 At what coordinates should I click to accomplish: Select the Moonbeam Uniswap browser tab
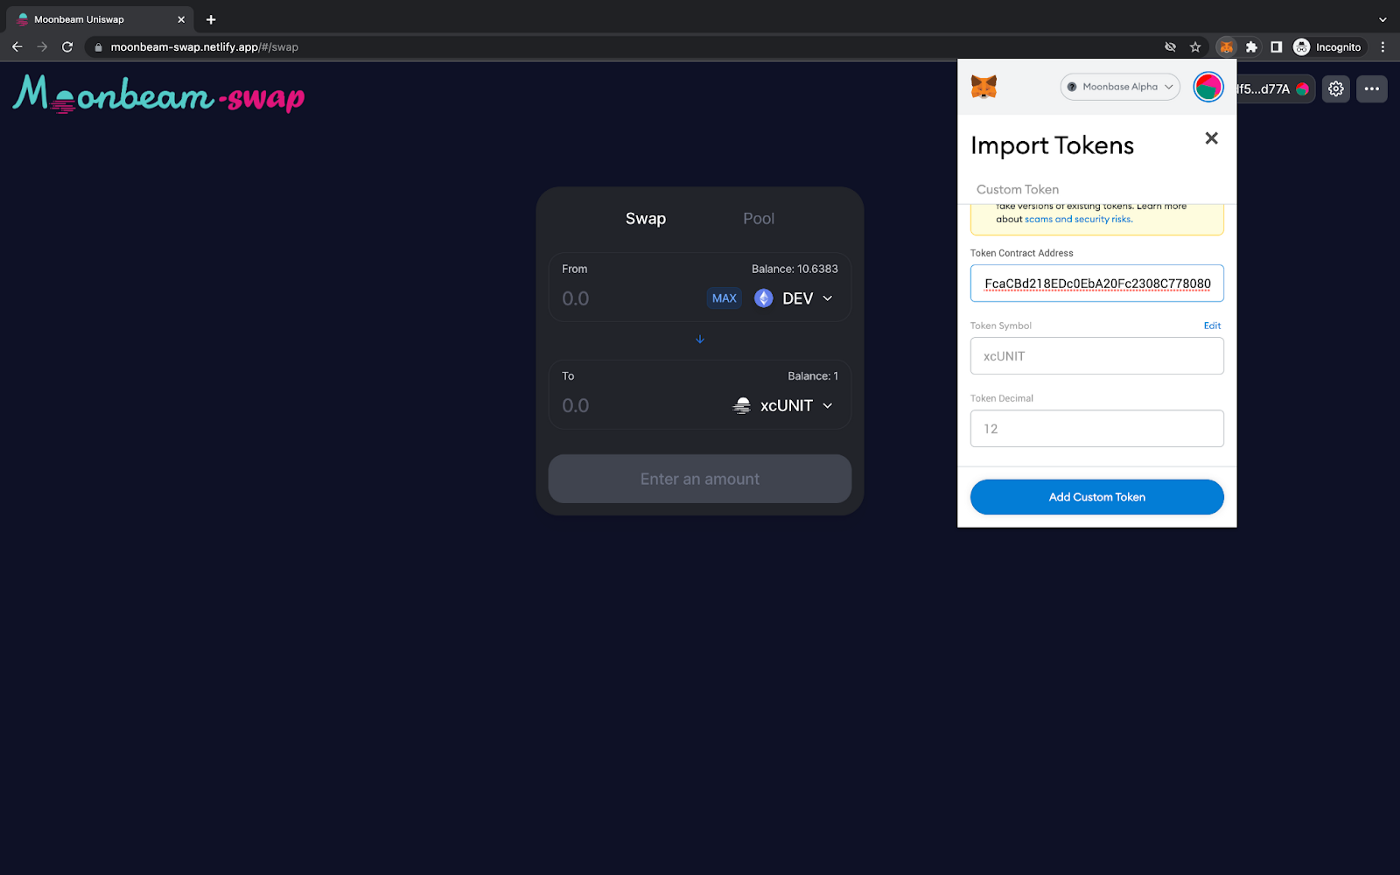click(x=98, y=19)
